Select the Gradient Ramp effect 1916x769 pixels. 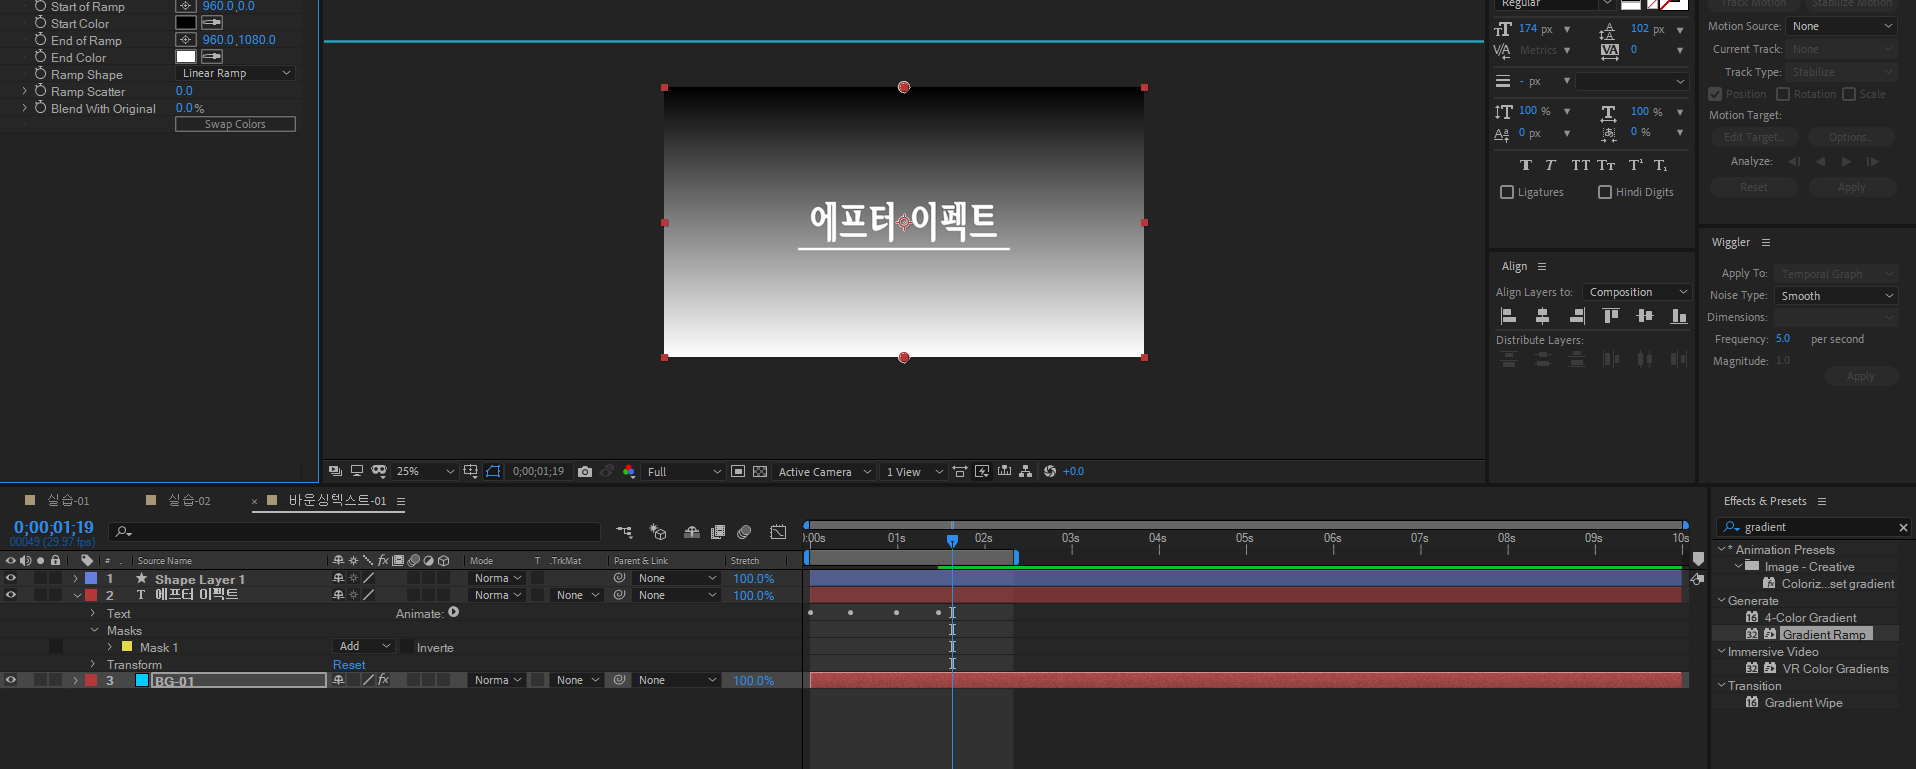pos(1824,634)
